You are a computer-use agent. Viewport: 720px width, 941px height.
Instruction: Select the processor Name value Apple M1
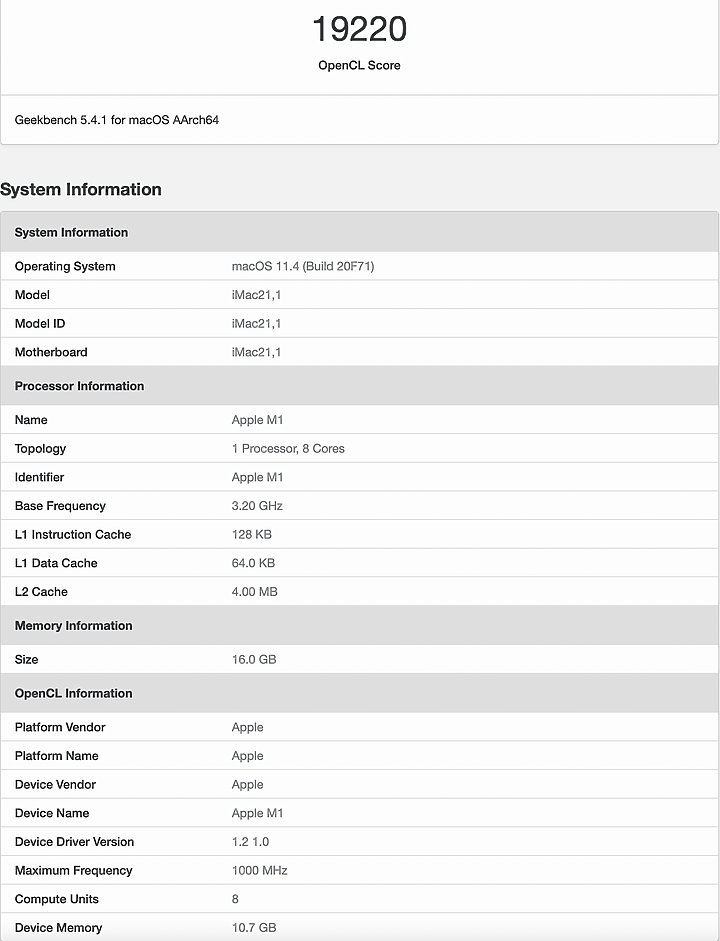(x=257, y=420)
